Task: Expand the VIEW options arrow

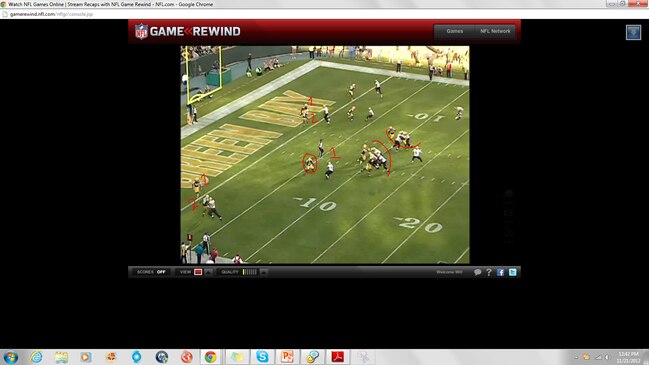Action: (x=208, y=272)
